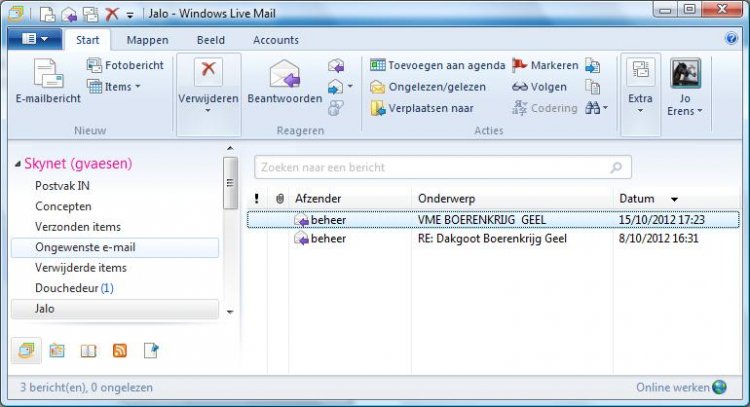
Task: Click the Mail shortcut icon at bottom left
Action: tap(26, 351)
